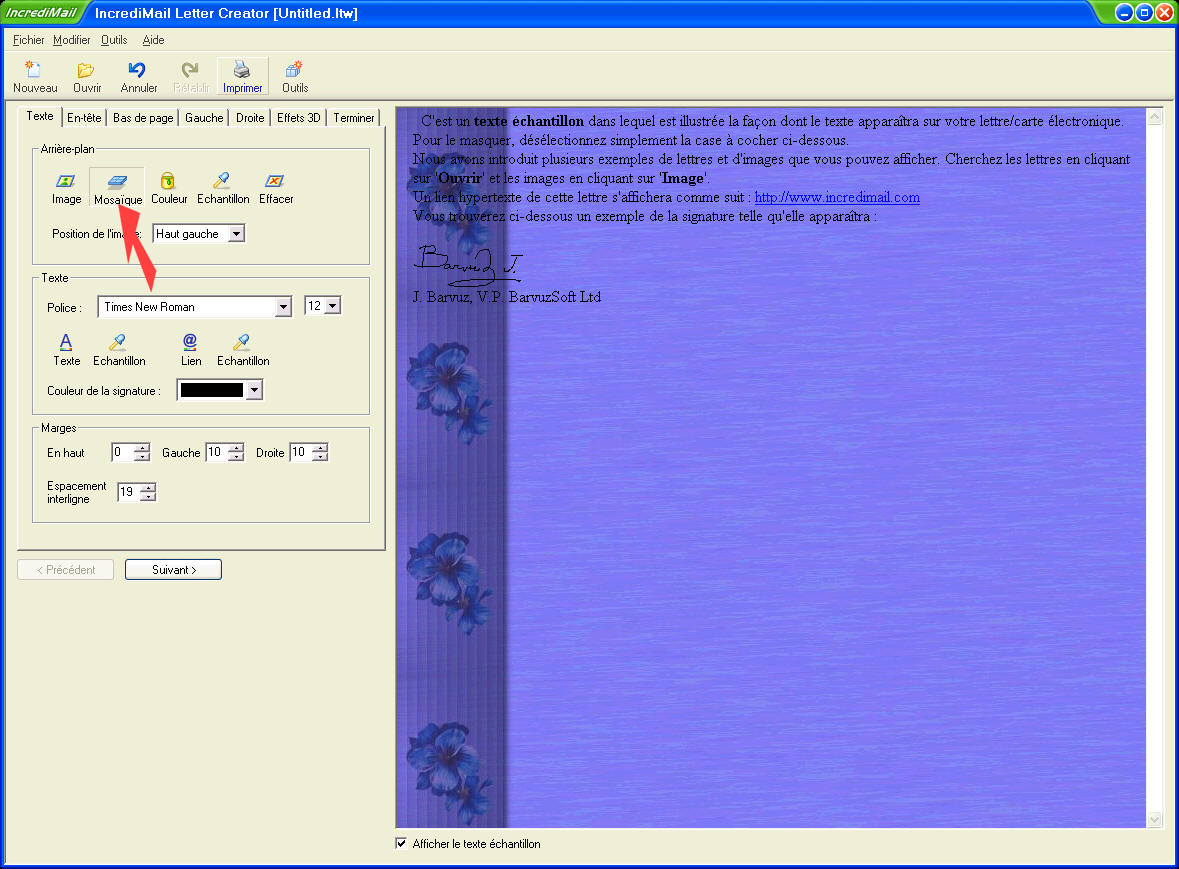
Task: Switch to the Terminer tab
Action: click(353, 118)
